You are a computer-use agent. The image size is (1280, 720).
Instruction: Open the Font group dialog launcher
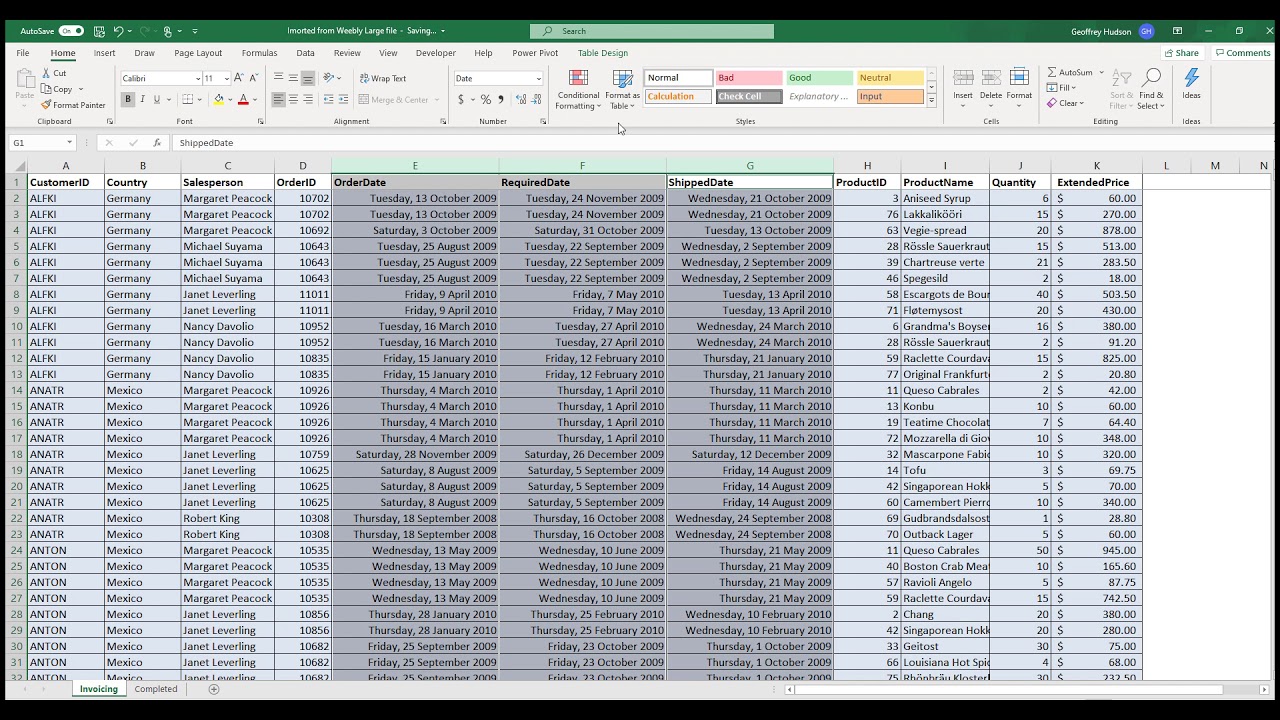260,122
